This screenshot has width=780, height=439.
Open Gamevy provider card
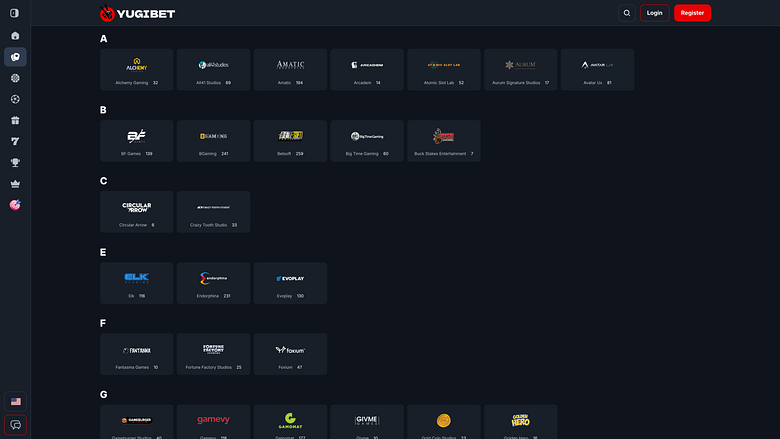(x=213, y=422)
